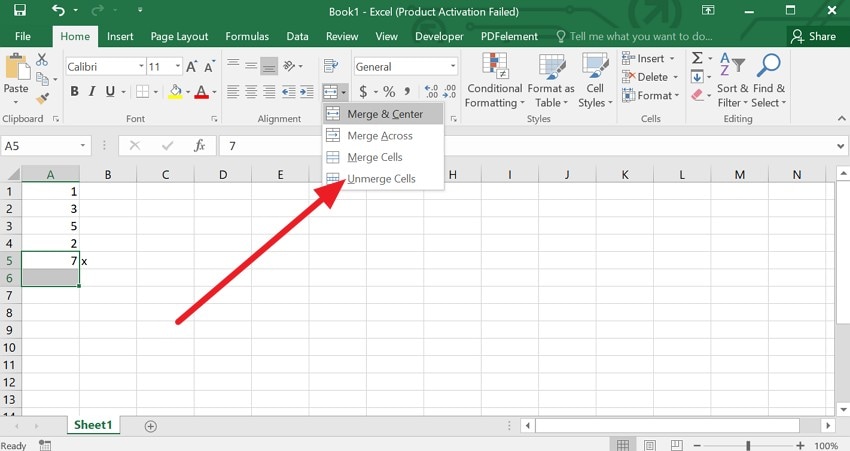Expand the Borders dropdown arrow

coord(156,92)
